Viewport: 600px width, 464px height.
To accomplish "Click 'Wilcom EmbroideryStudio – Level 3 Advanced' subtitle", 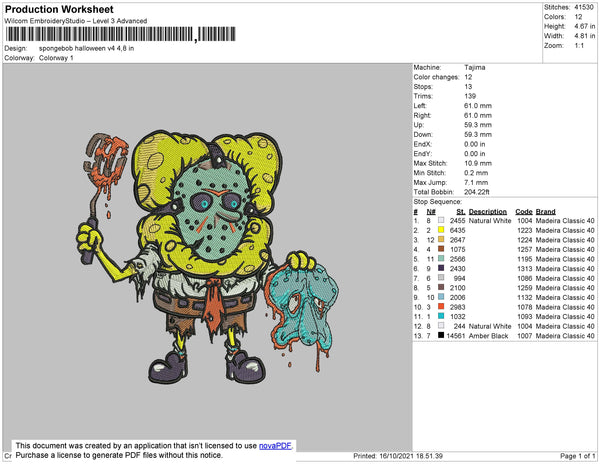I will (x=75, y=21).
